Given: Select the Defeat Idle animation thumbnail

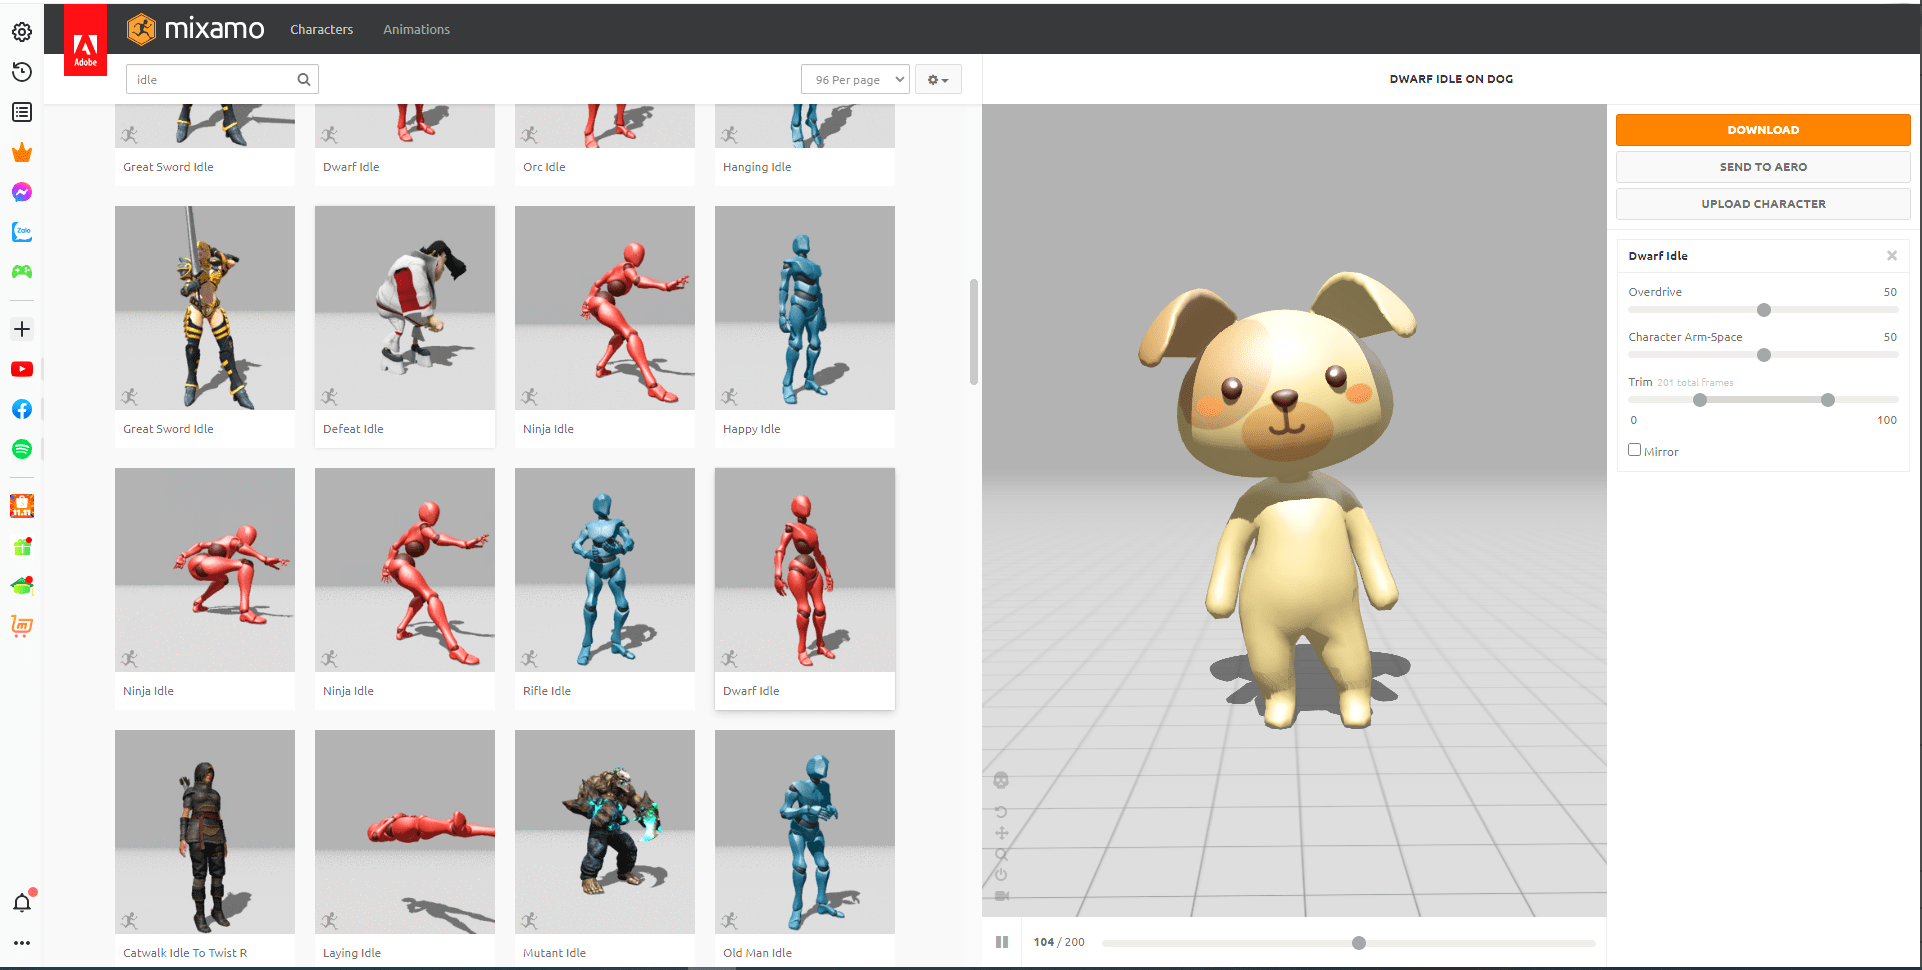Looking at the screenshot, I should (x=404, y=307).
